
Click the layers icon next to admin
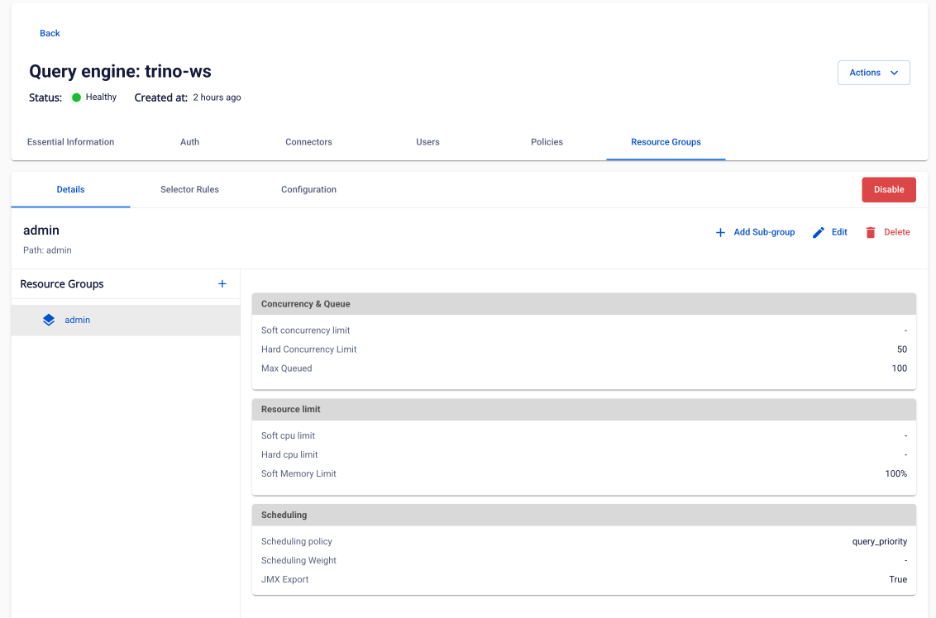tap(49, 320)
